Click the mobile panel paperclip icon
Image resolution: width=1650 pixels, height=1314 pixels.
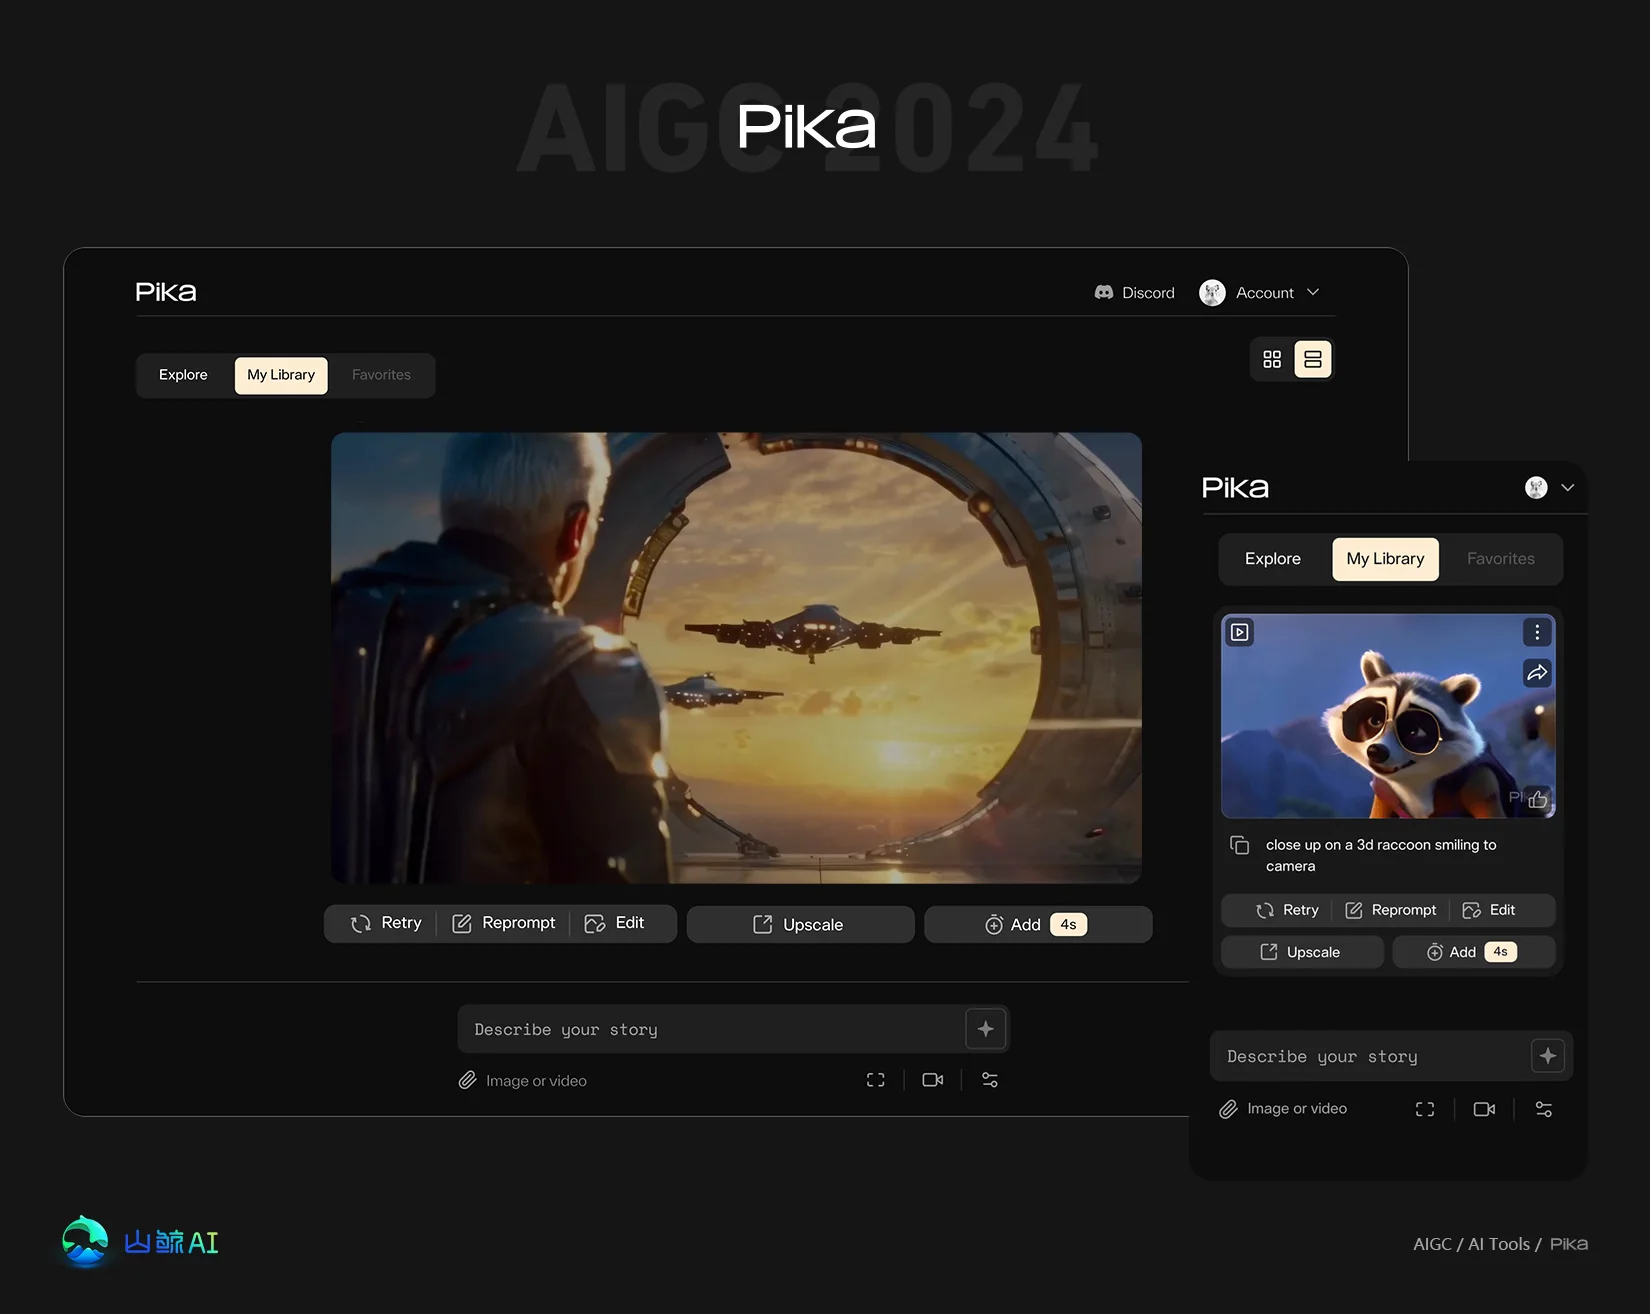(x=1228, y=1109)
